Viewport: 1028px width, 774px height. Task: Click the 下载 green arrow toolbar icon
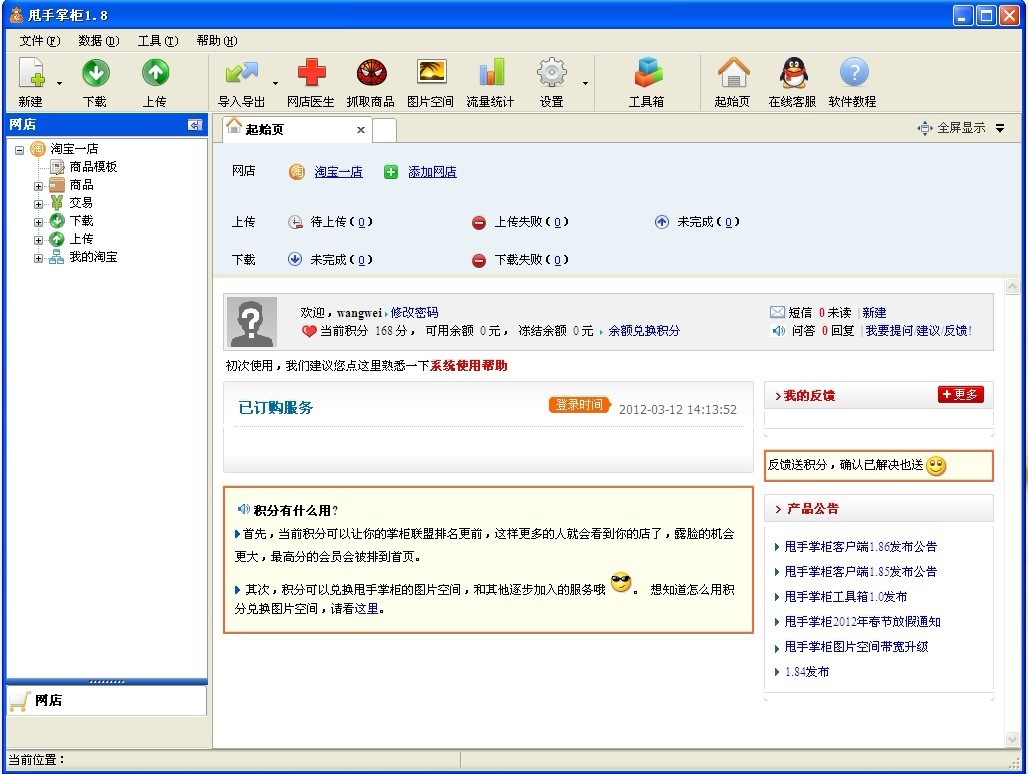(x=95, y=74)
